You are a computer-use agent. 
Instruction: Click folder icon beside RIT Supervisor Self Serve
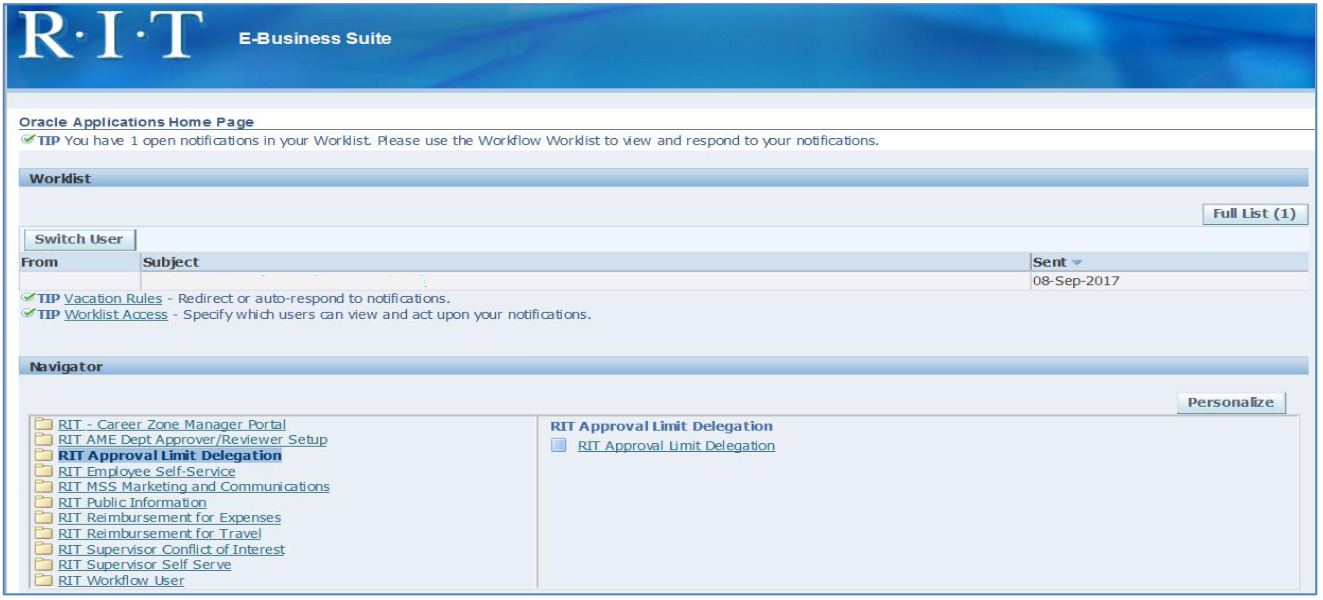point(44,564)
